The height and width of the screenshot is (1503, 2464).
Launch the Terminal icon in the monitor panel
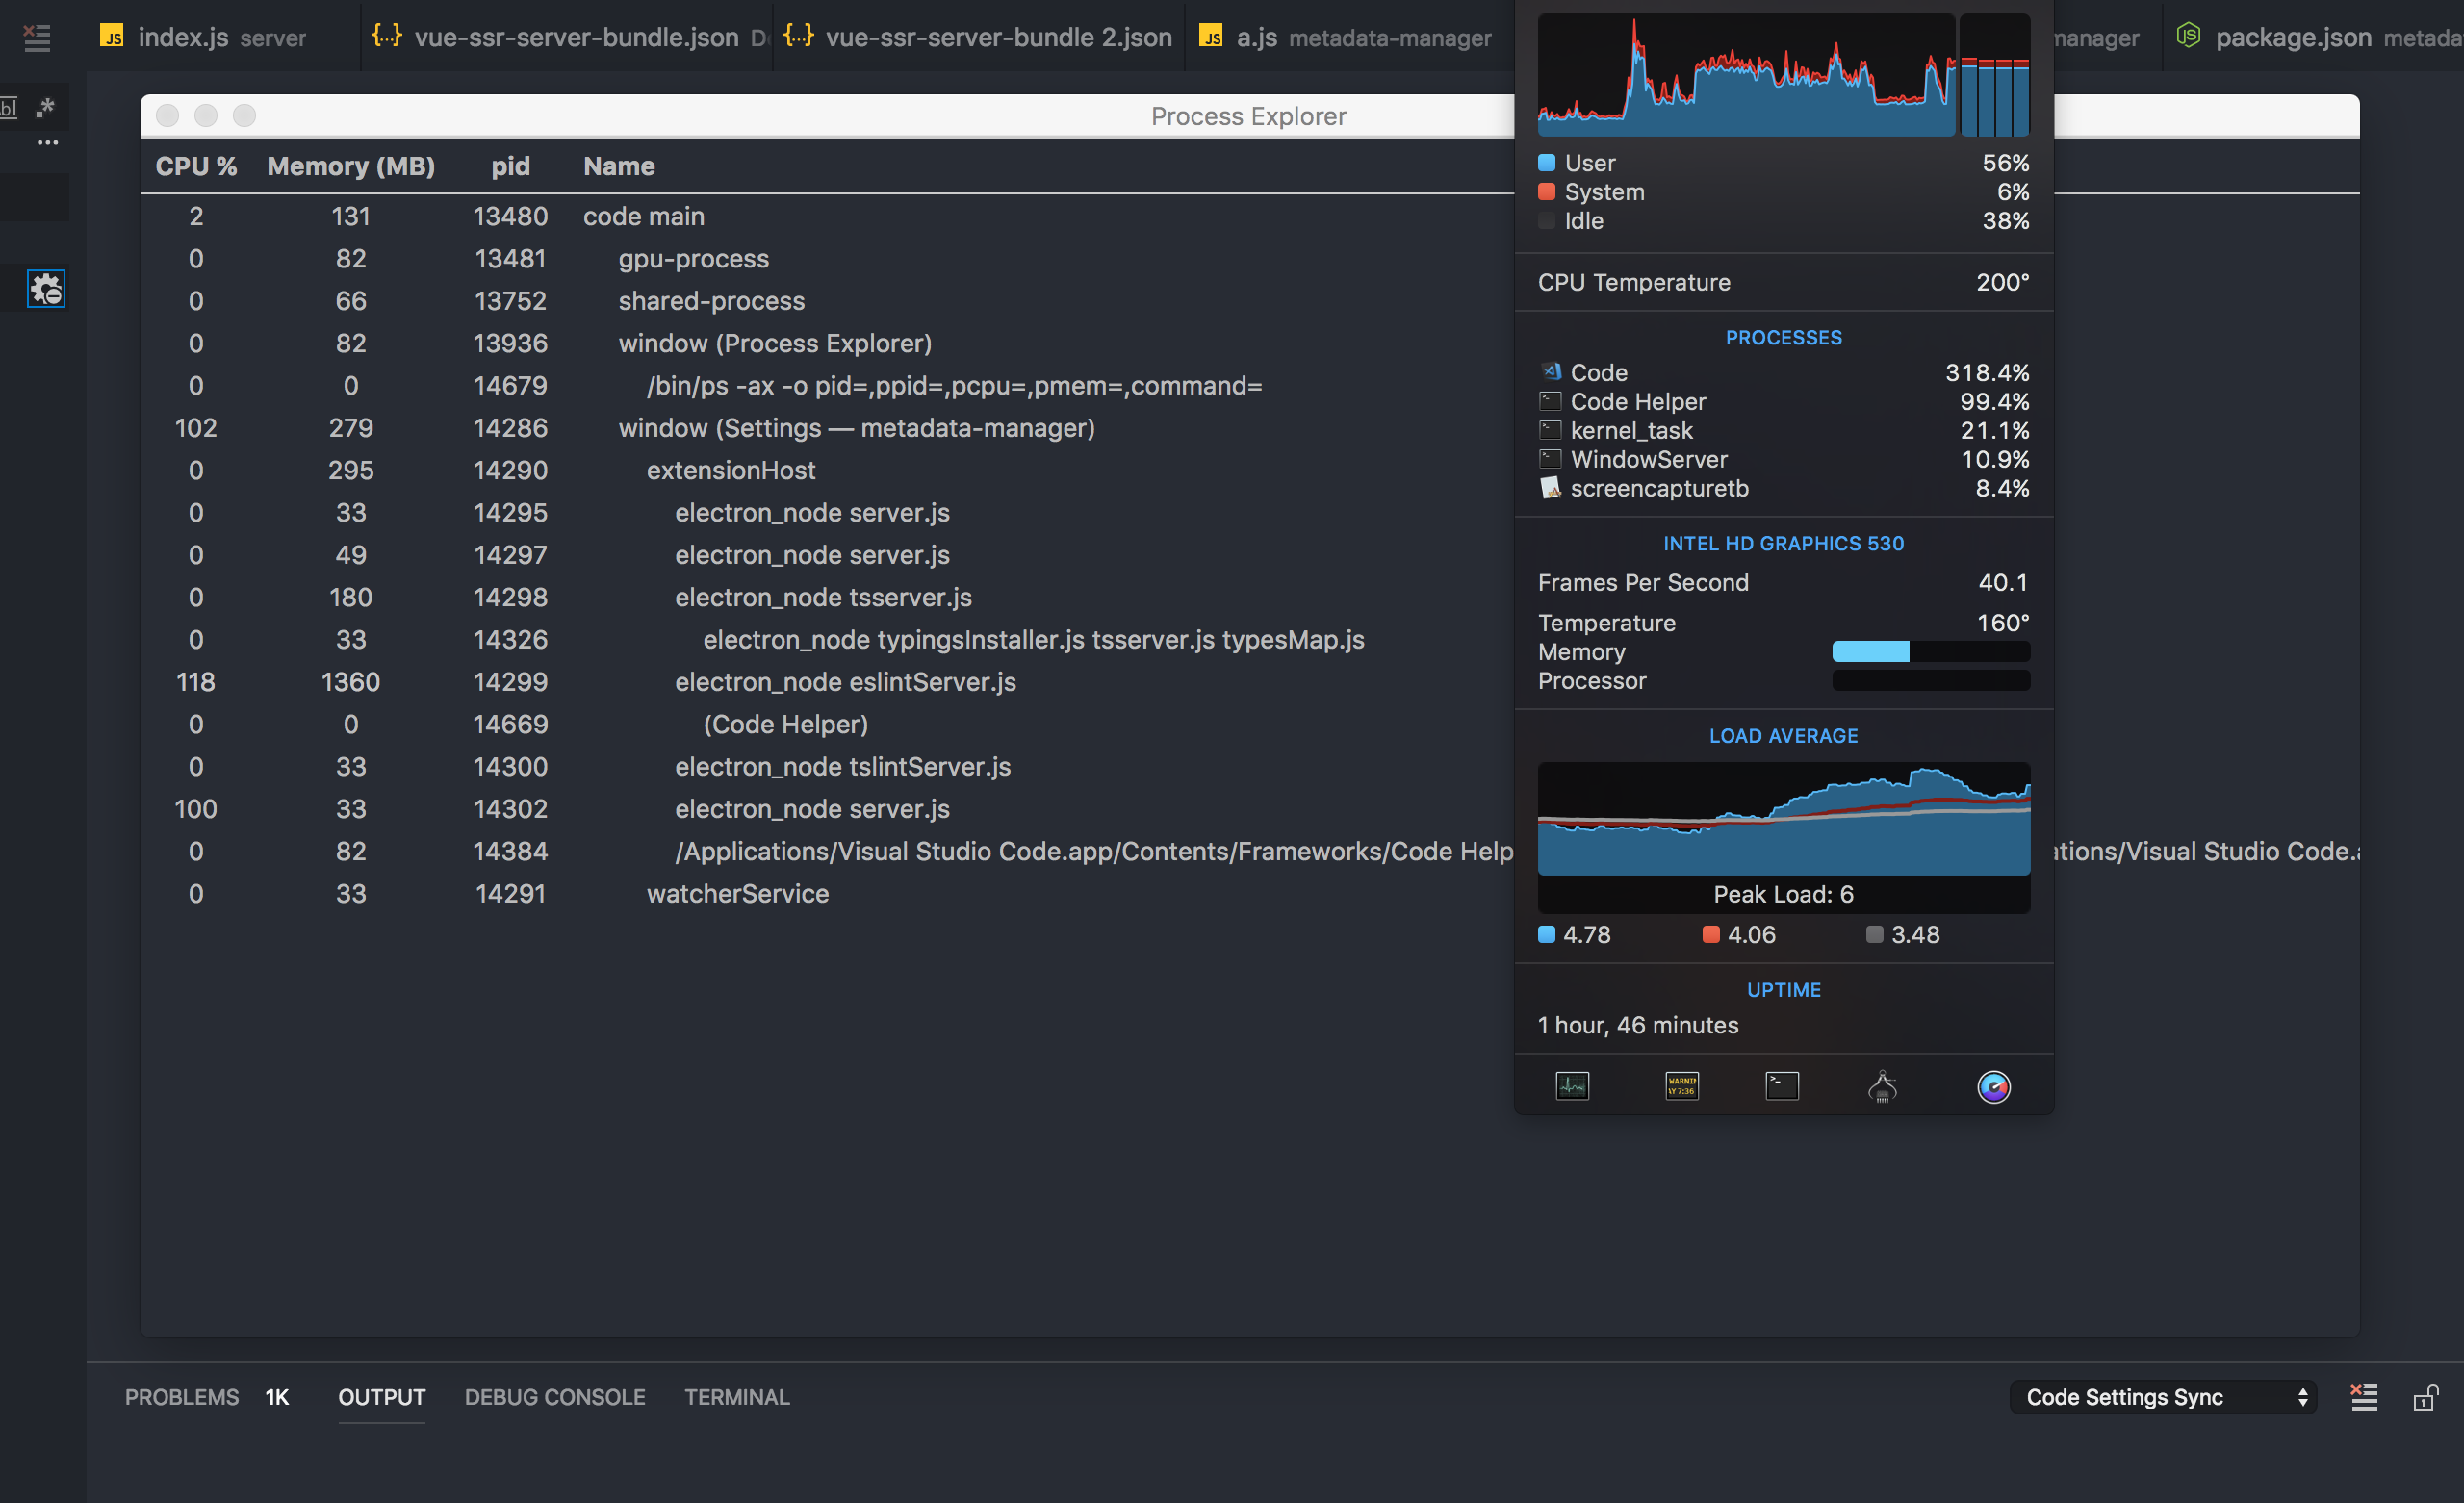[1784, 1085]
